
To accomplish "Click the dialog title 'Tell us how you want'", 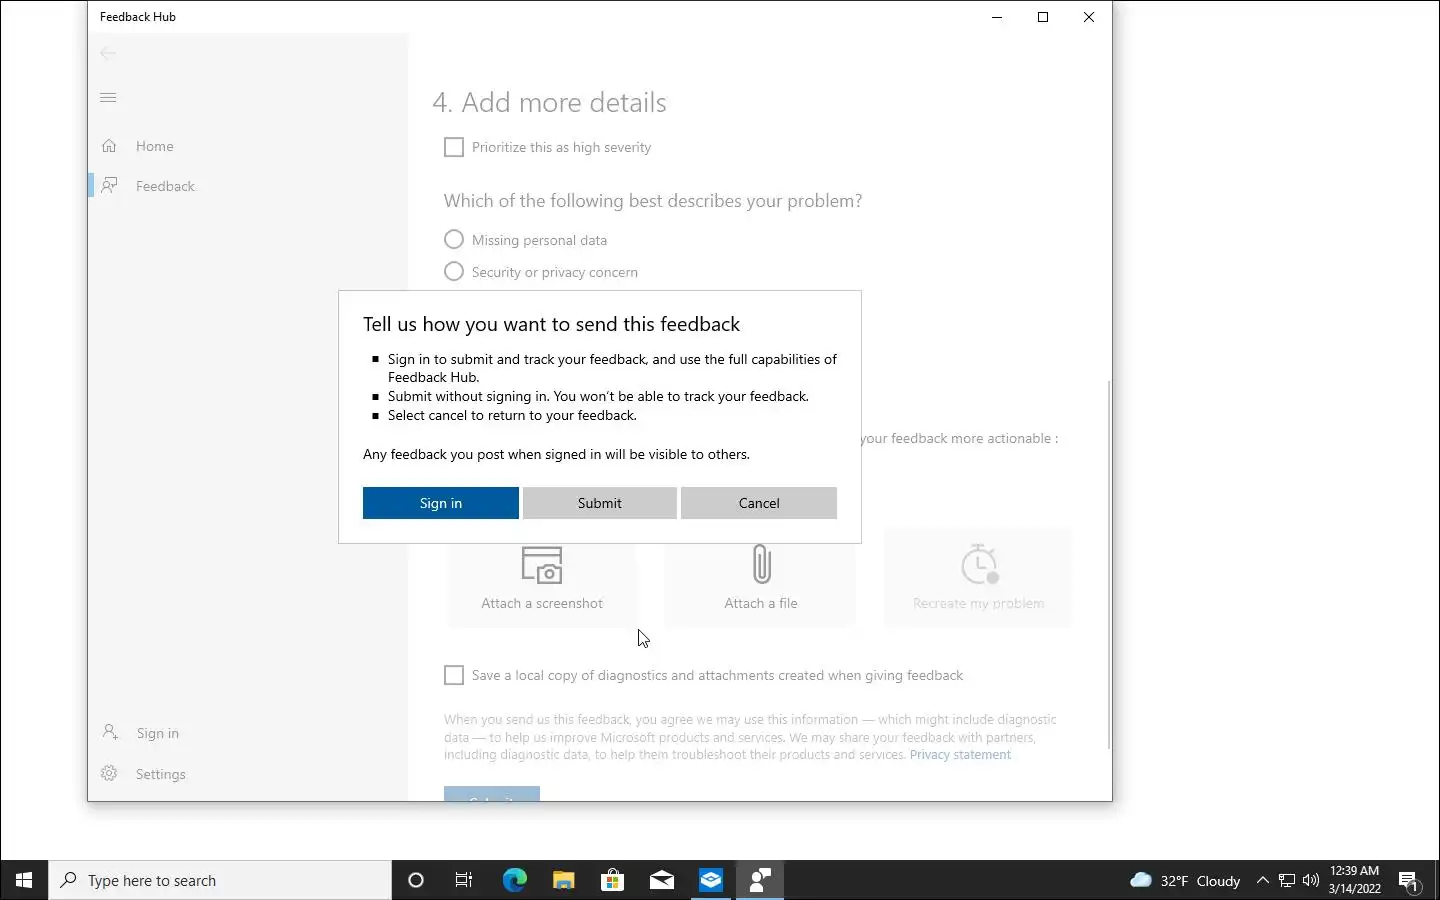I will click(551, 324).
